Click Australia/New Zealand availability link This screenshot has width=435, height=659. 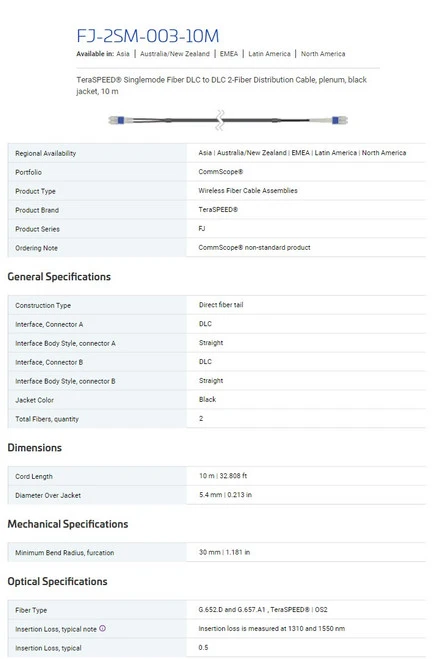click(x=175, y=54)
